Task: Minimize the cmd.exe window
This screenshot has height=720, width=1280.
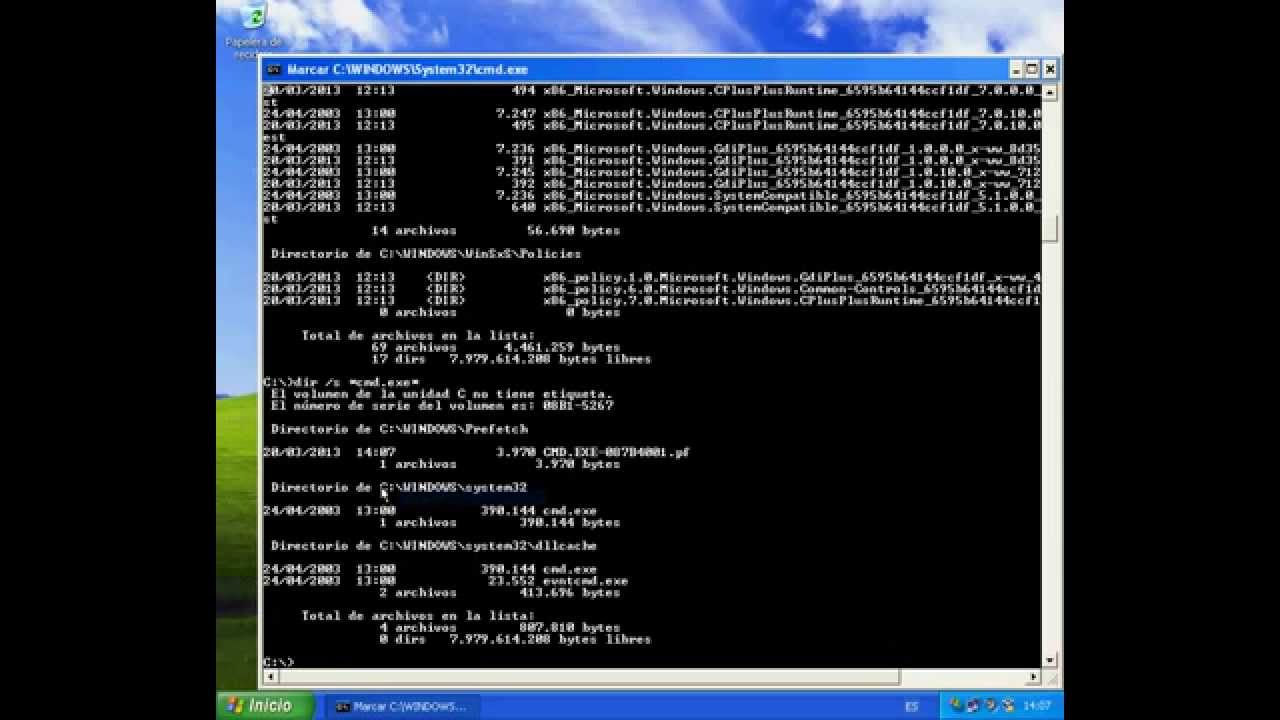Action: pyautogui.click(x=1015, y=69)
